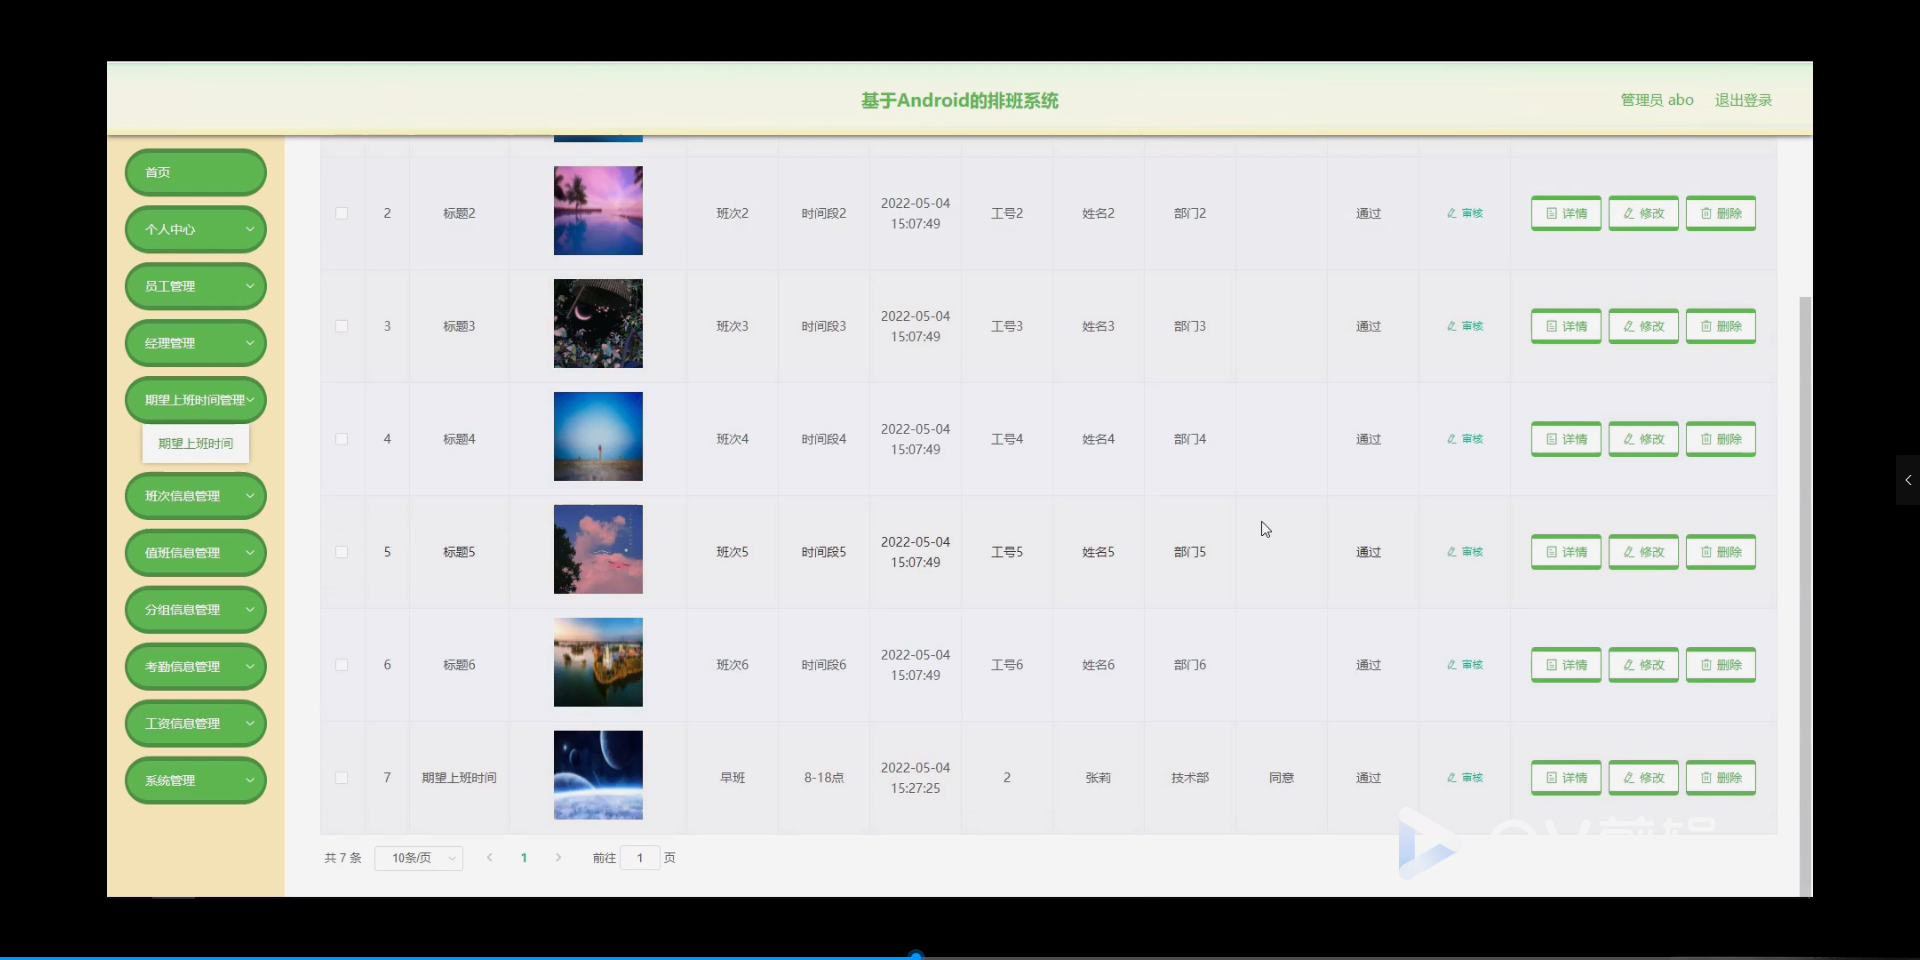Select the 期望上班时间 submenu item
This screenshot has height=960, width=1920.
click(195, 443)
